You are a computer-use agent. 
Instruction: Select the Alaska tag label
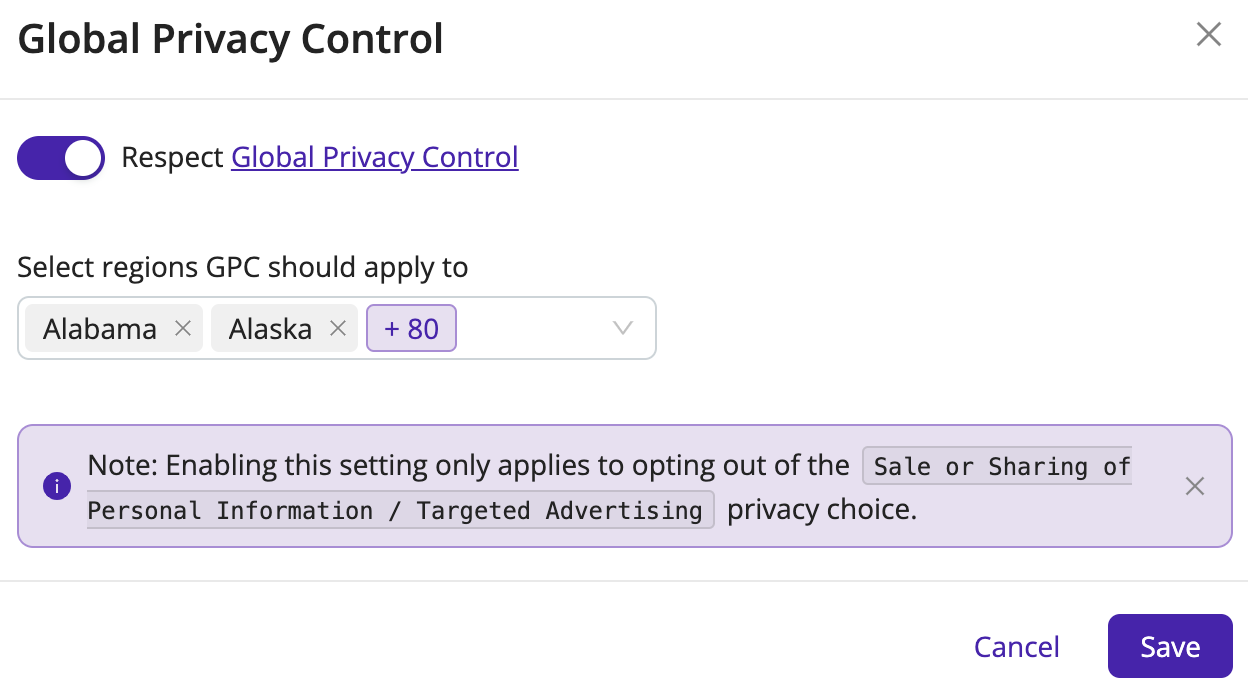[x=270, y=329]
